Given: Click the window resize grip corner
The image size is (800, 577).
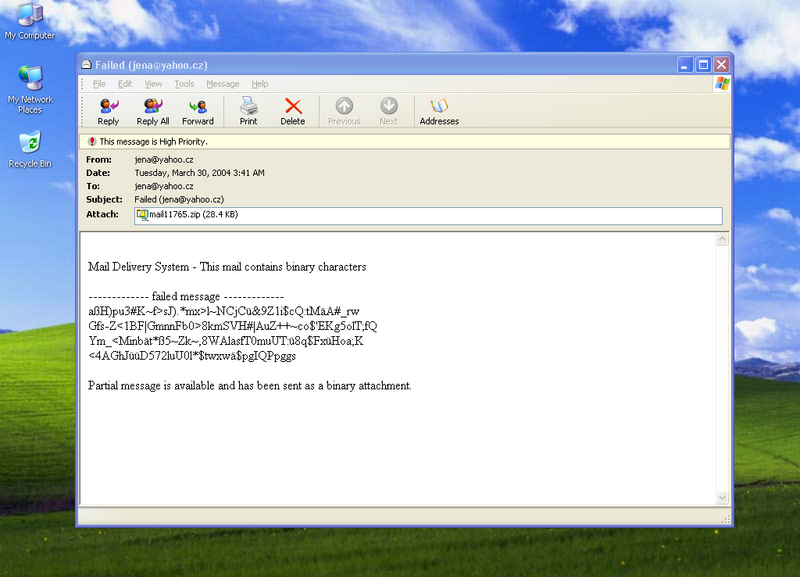Looking at the screenshot, I should click(x=726, y=519).
